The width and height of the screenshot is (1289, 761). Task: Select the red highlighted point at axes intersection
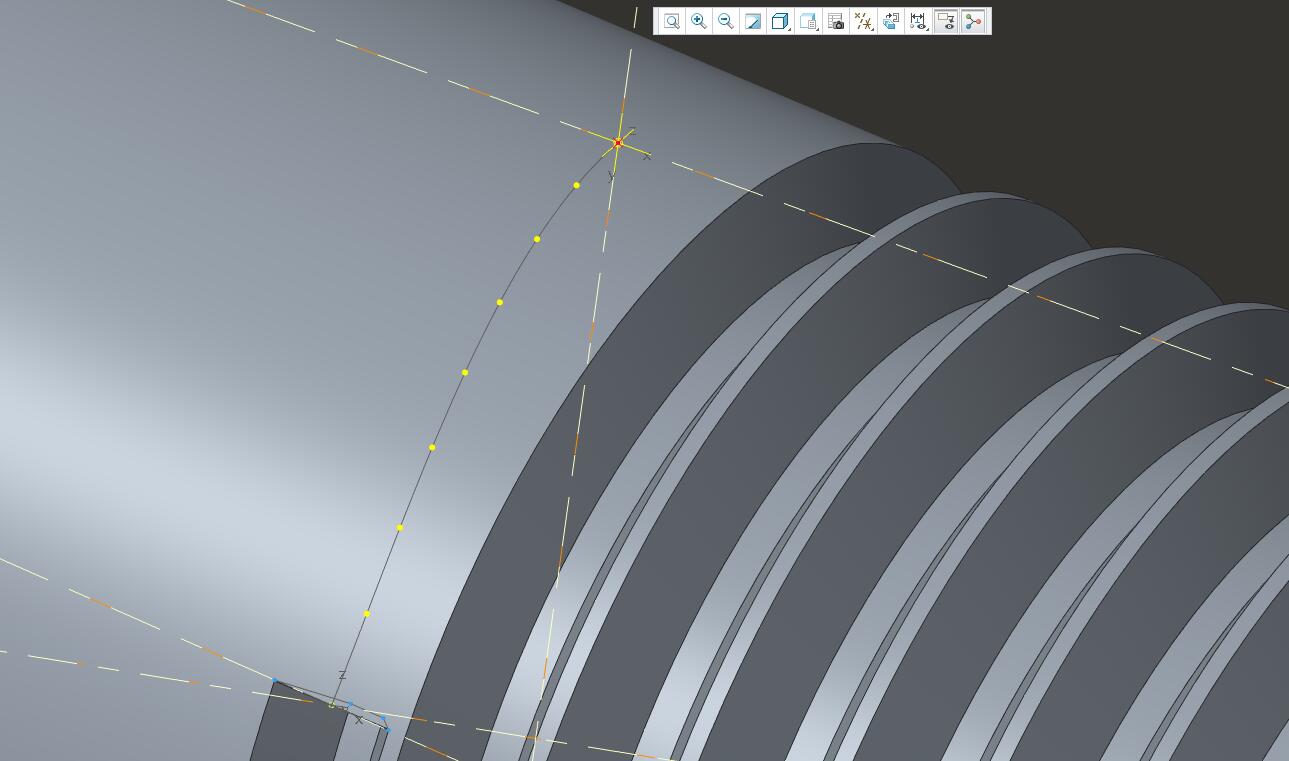coord(618,143)
